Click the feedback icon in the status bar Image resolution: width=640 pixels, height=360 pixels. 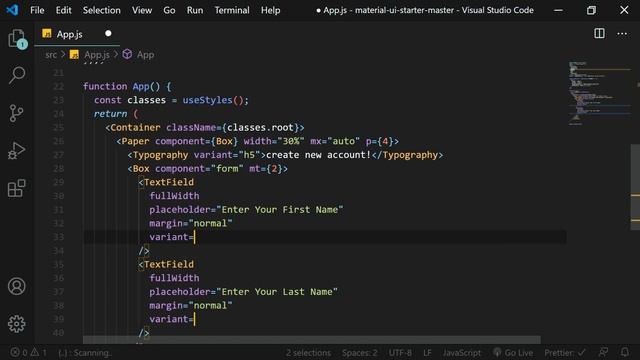point(603,353)
